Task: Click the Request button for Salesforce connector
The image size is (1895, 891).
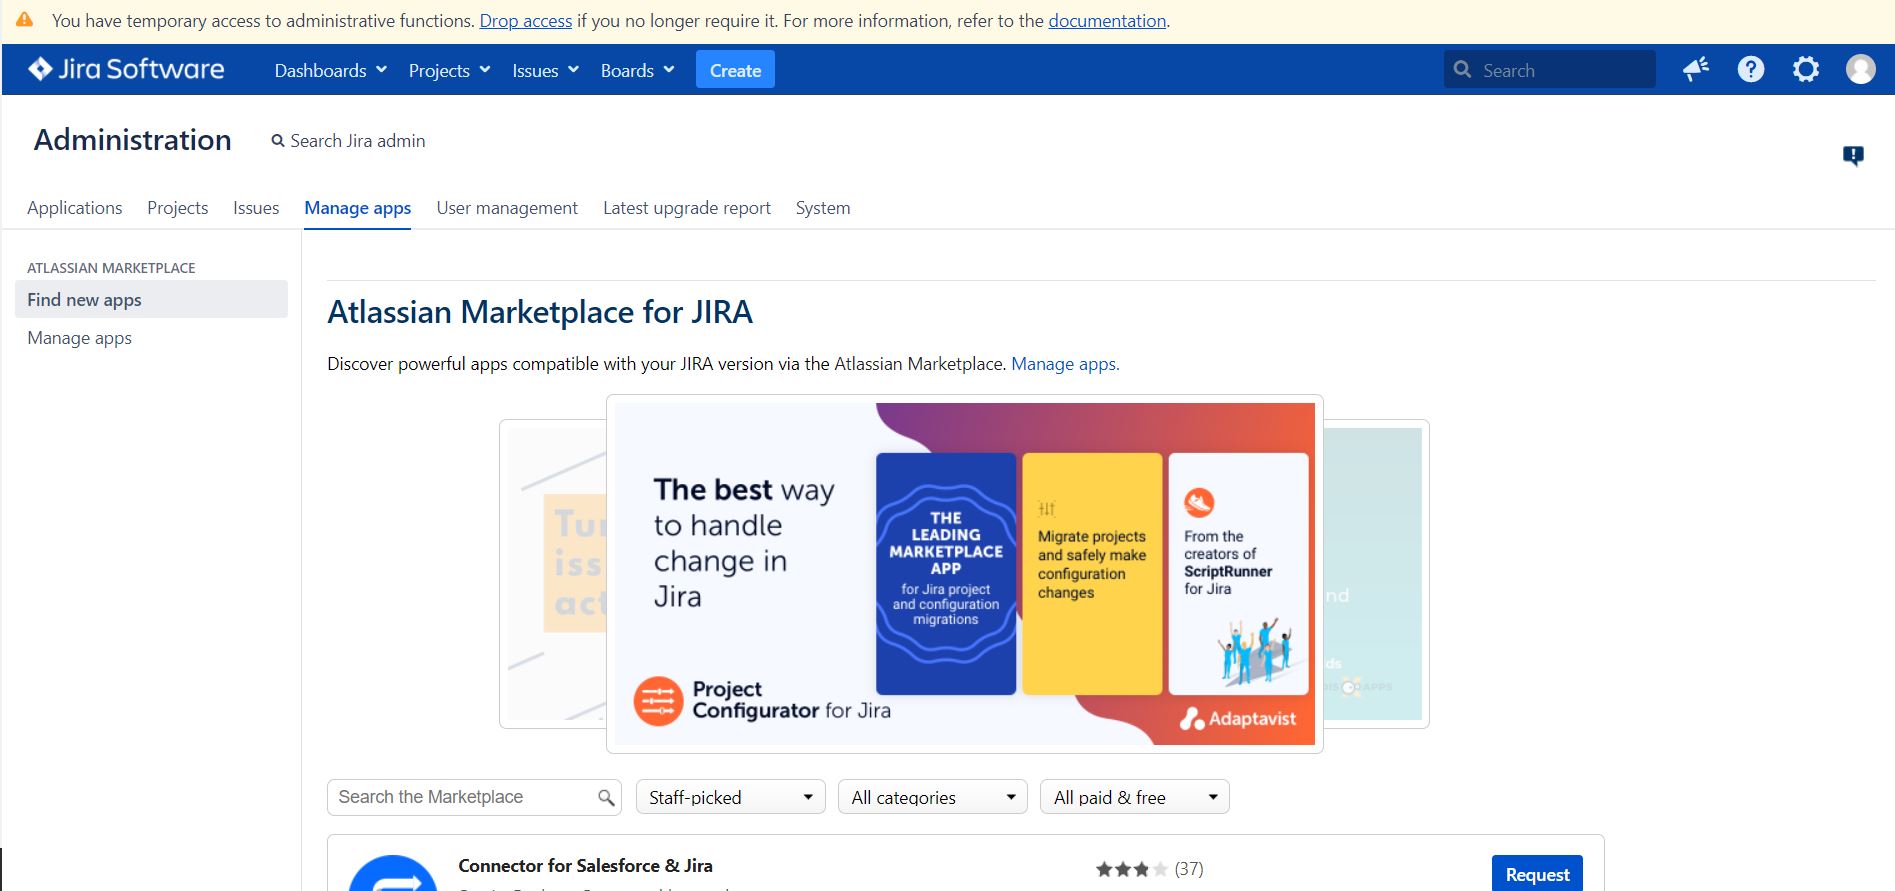Action: point(1537,873)
